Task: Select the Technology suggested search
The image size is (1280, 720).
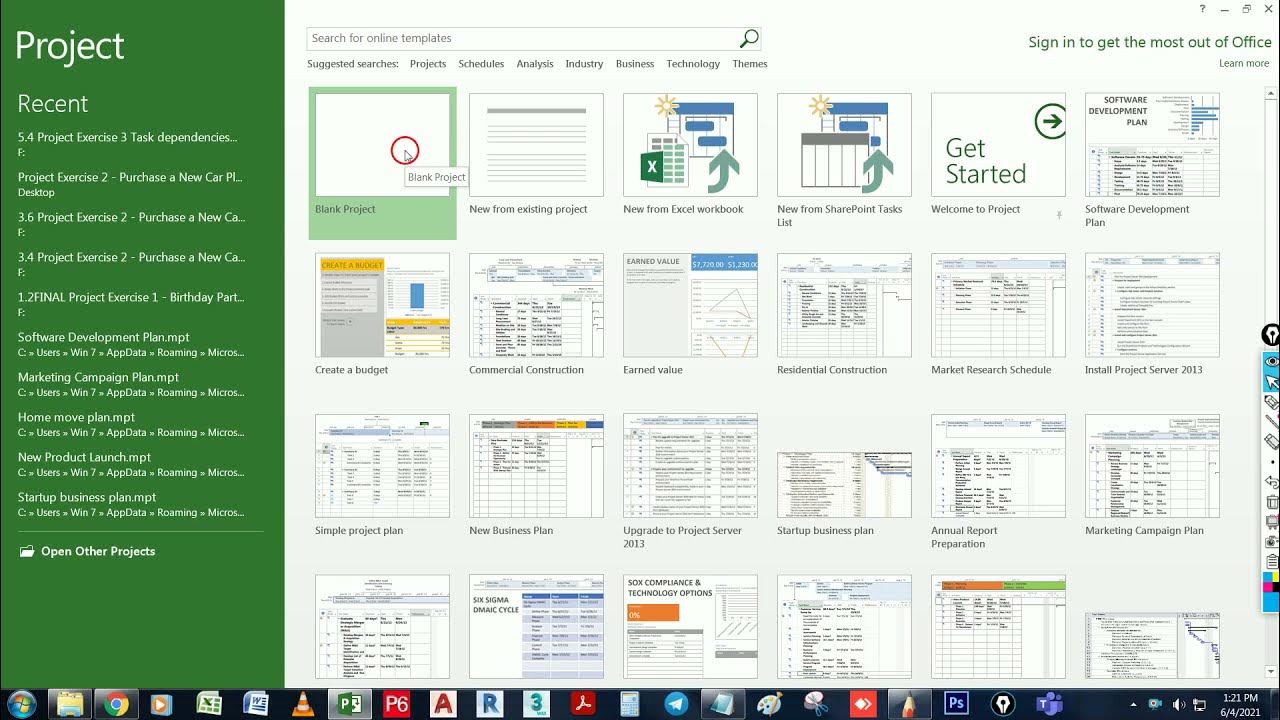Action: click(x=693, y=64)
